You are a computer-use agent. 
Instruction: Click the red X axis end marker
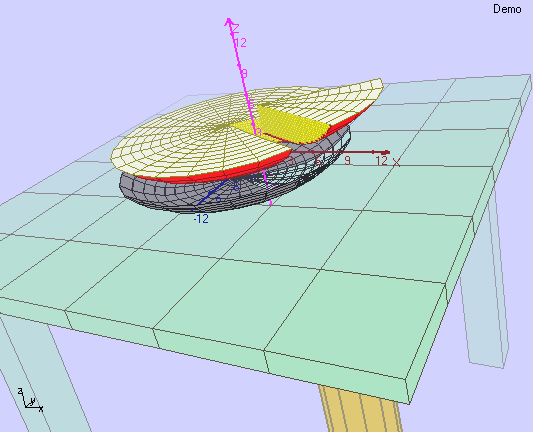385,152
